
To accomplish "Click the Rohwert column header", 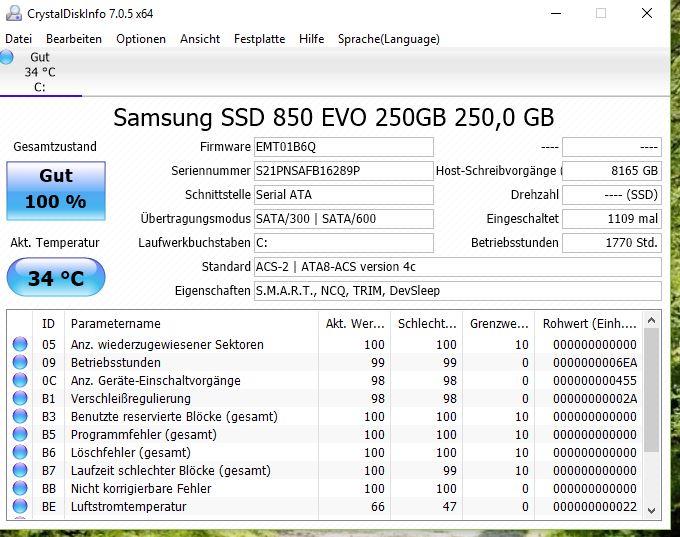I will 589,324.
